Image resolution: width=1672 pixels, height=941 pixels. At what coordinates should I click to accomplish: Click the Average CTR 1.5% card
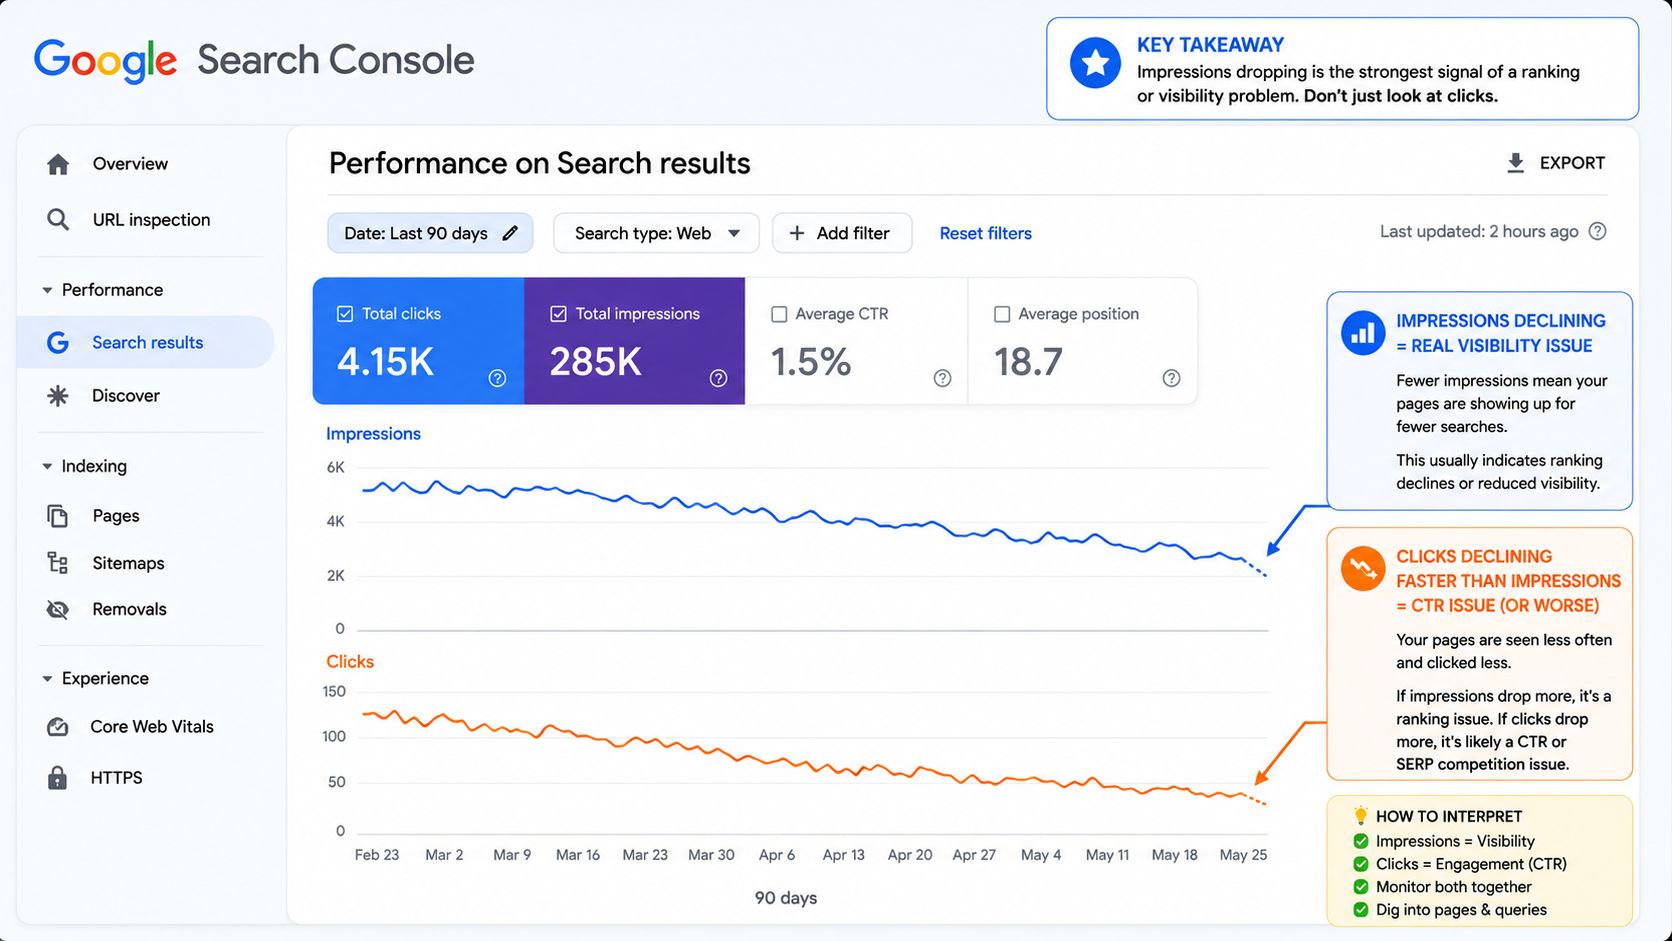857,341
